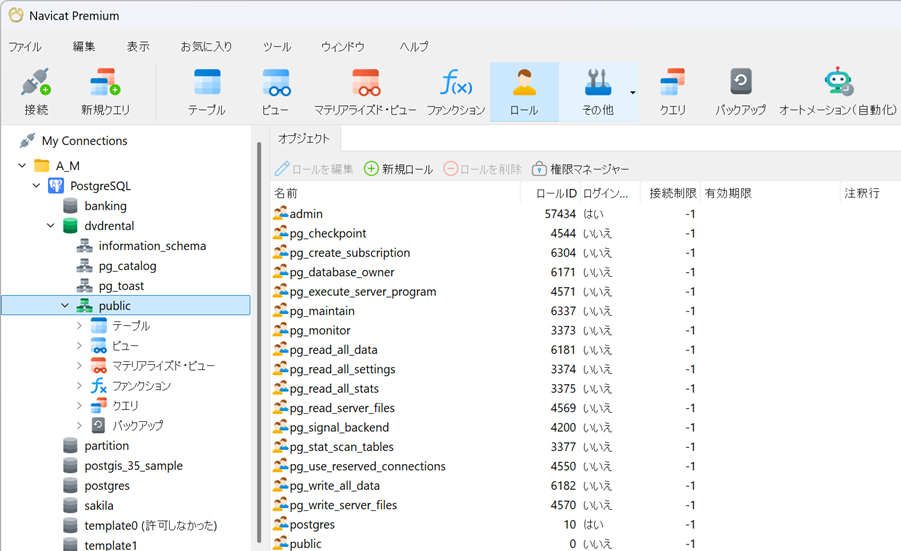Click the PostgreSQL elephant connection icon
This screenshot has height=551, width=901.
tap(56, 186)
